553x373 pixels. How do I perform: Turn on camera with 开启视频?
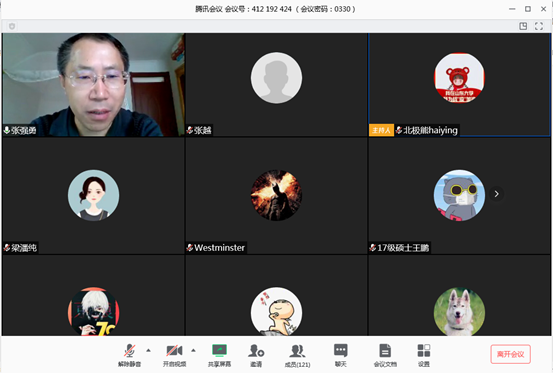coord(174,355)
